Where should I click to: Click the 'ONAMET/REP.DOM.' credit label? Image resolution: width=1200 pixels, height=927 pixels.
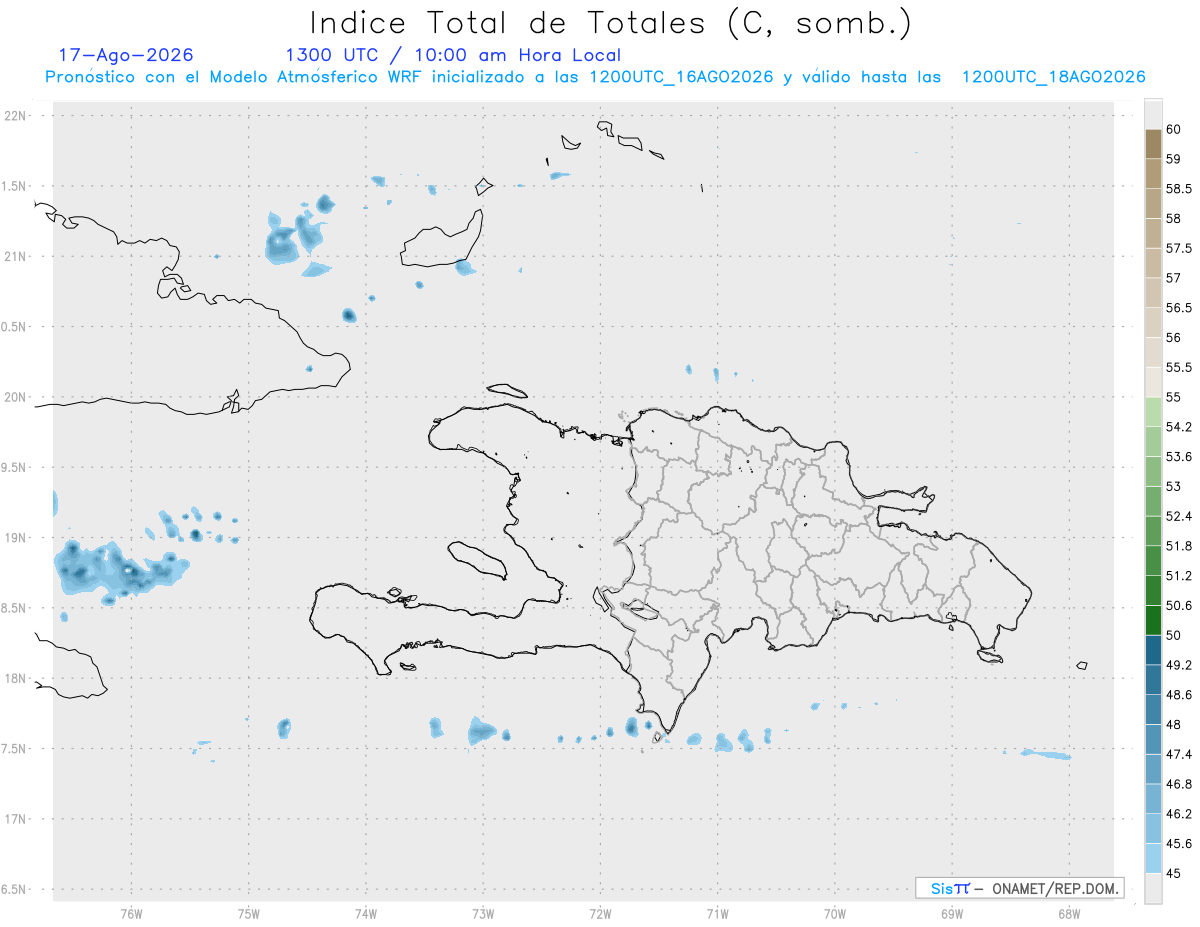1056,888
